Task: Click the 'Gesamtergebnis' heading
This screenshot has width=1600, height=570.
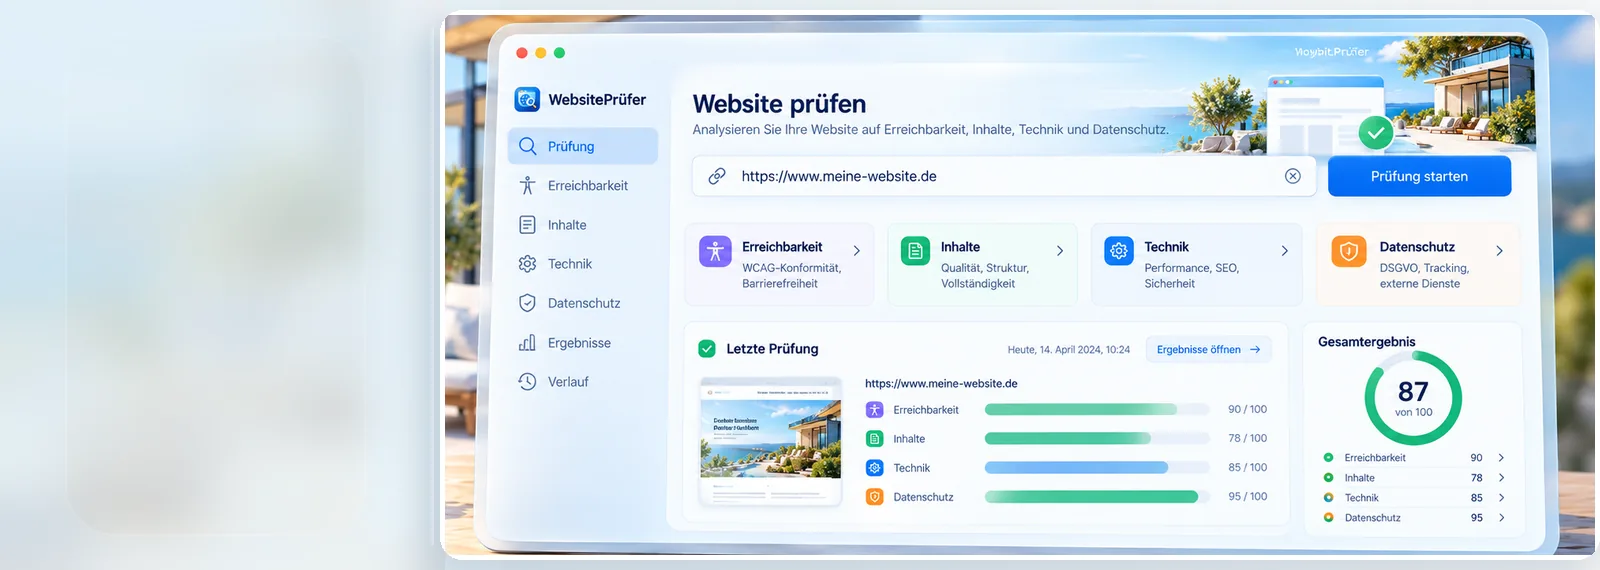Action: (x=1366, y=342)
